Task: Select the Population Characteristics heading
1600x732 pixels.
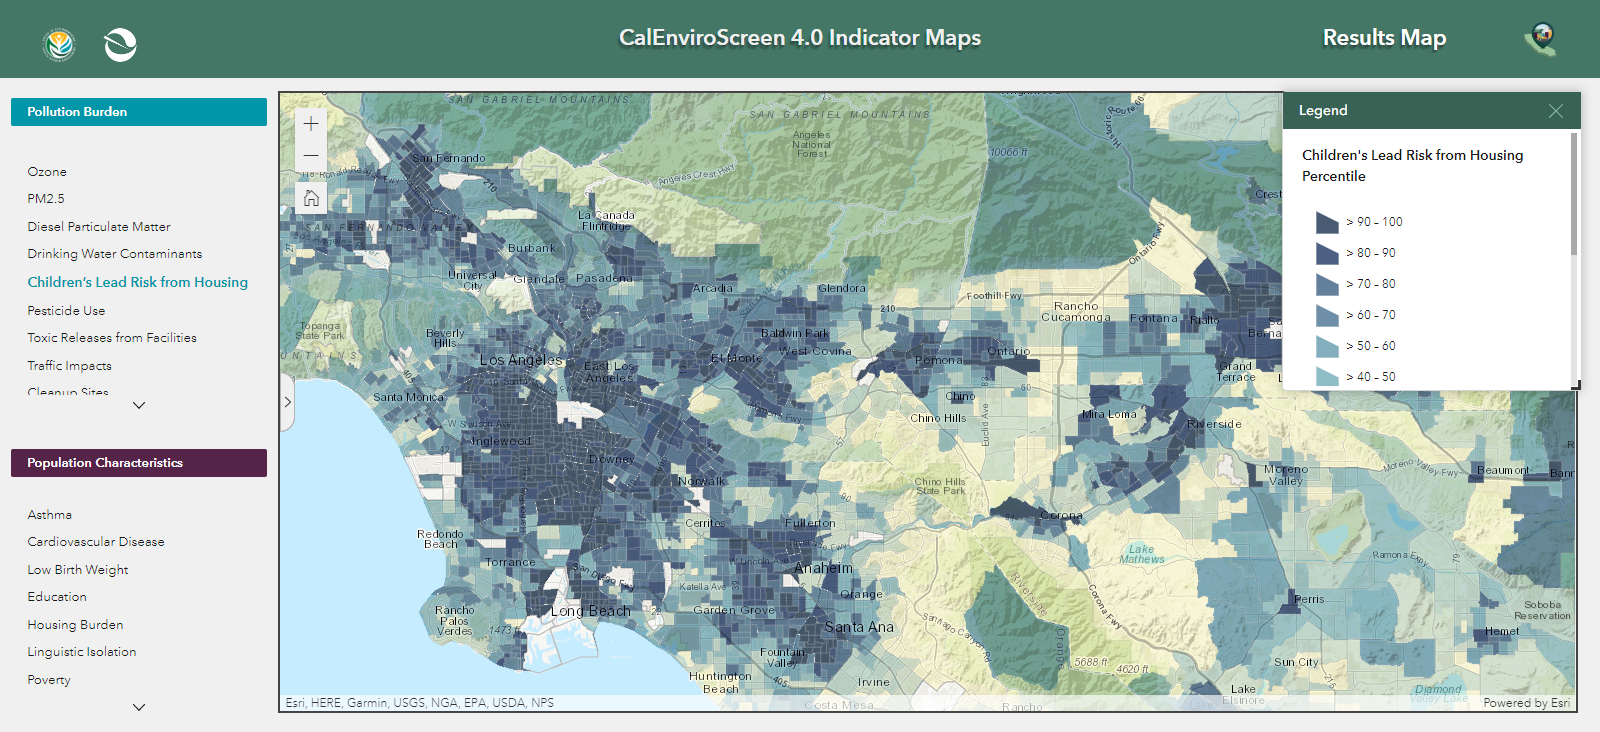Action: [139, 463]
